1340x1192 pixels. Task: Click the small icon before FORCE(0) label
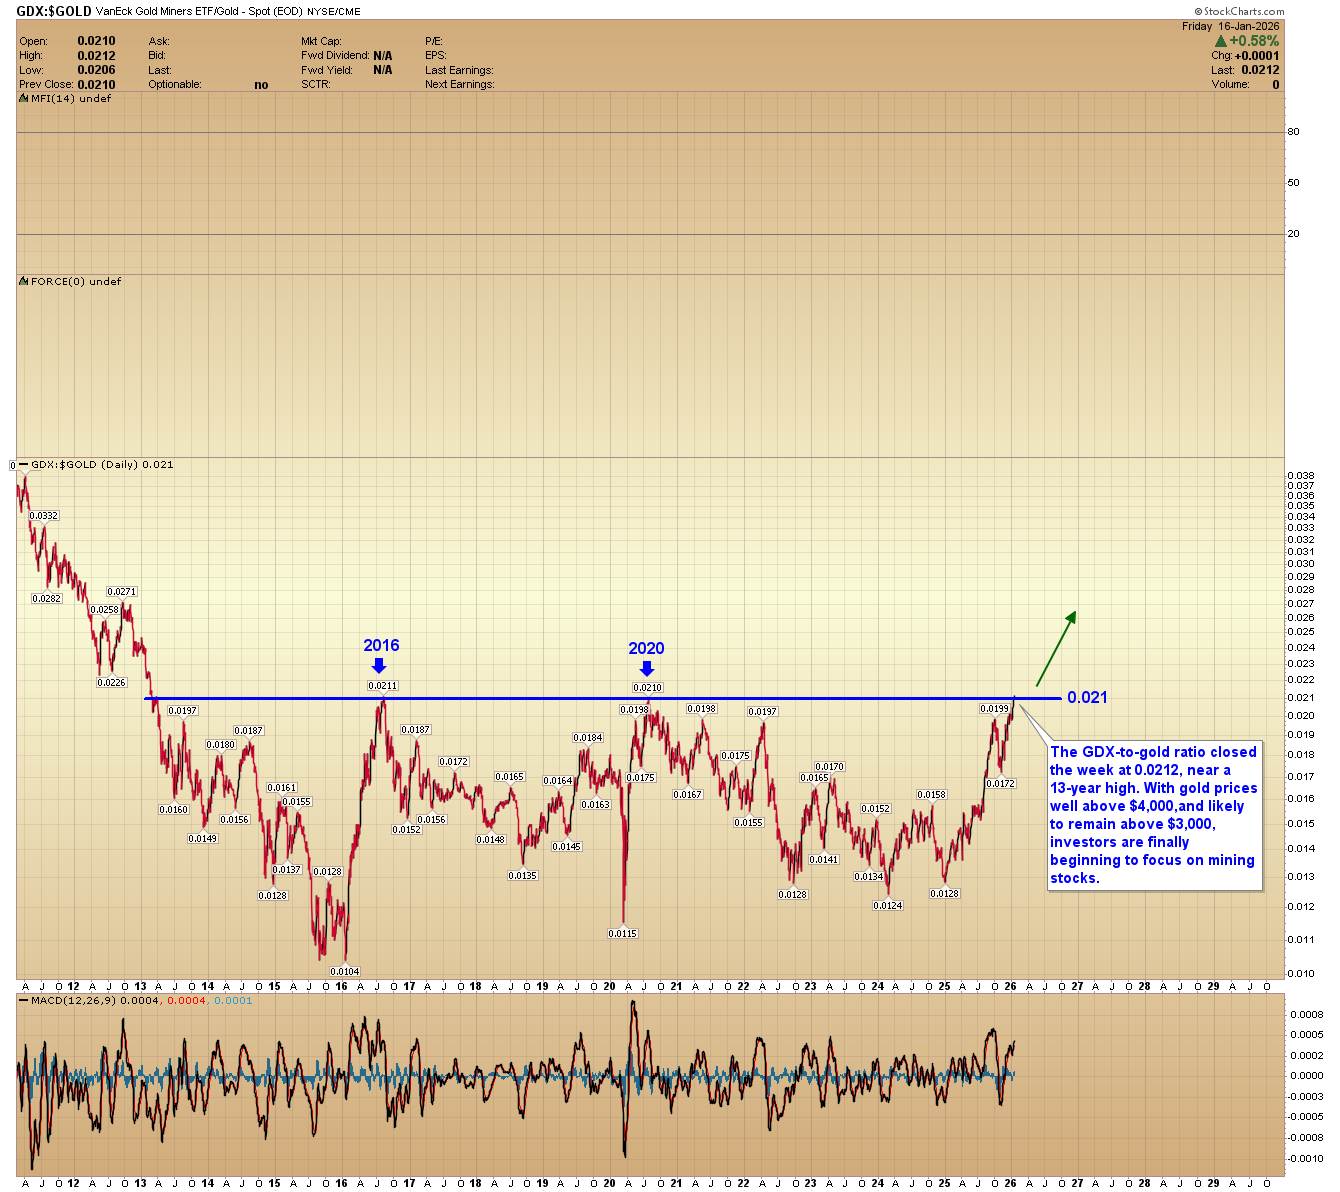tap(23, 282)
